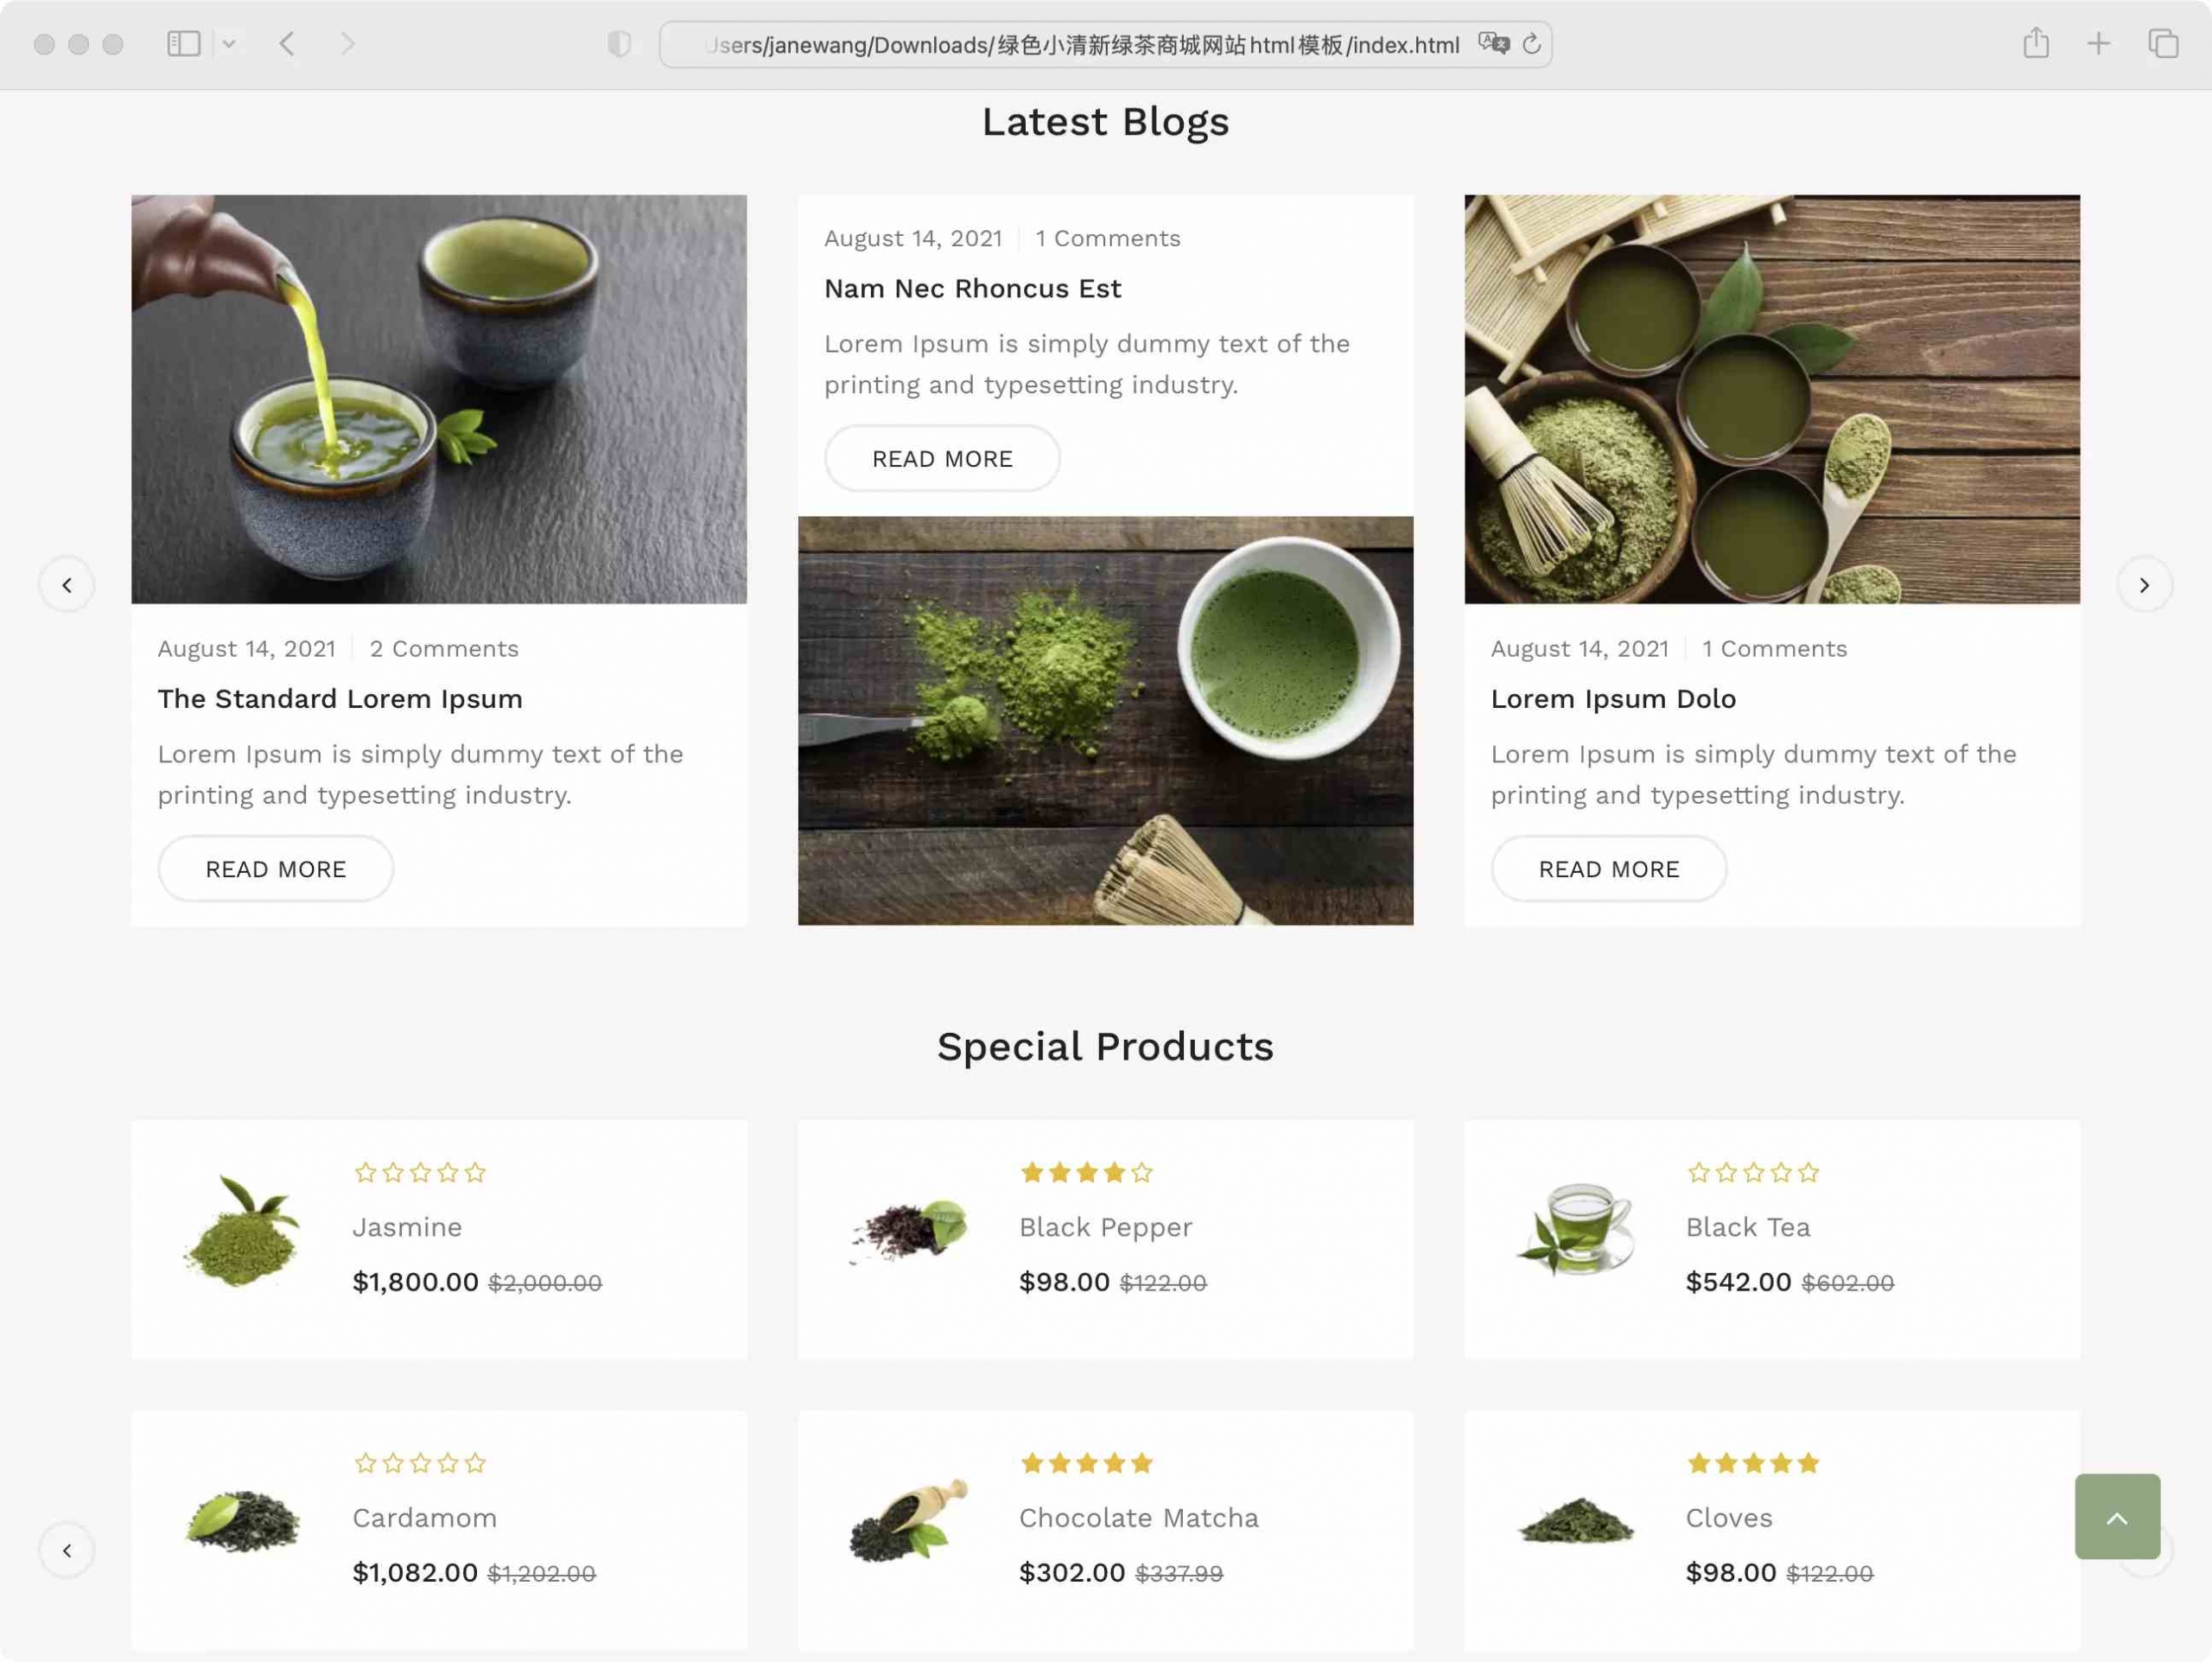Click the Safari sidebar toggle icon
This screenshot has width=2212, height=1662.
(184, 44)
